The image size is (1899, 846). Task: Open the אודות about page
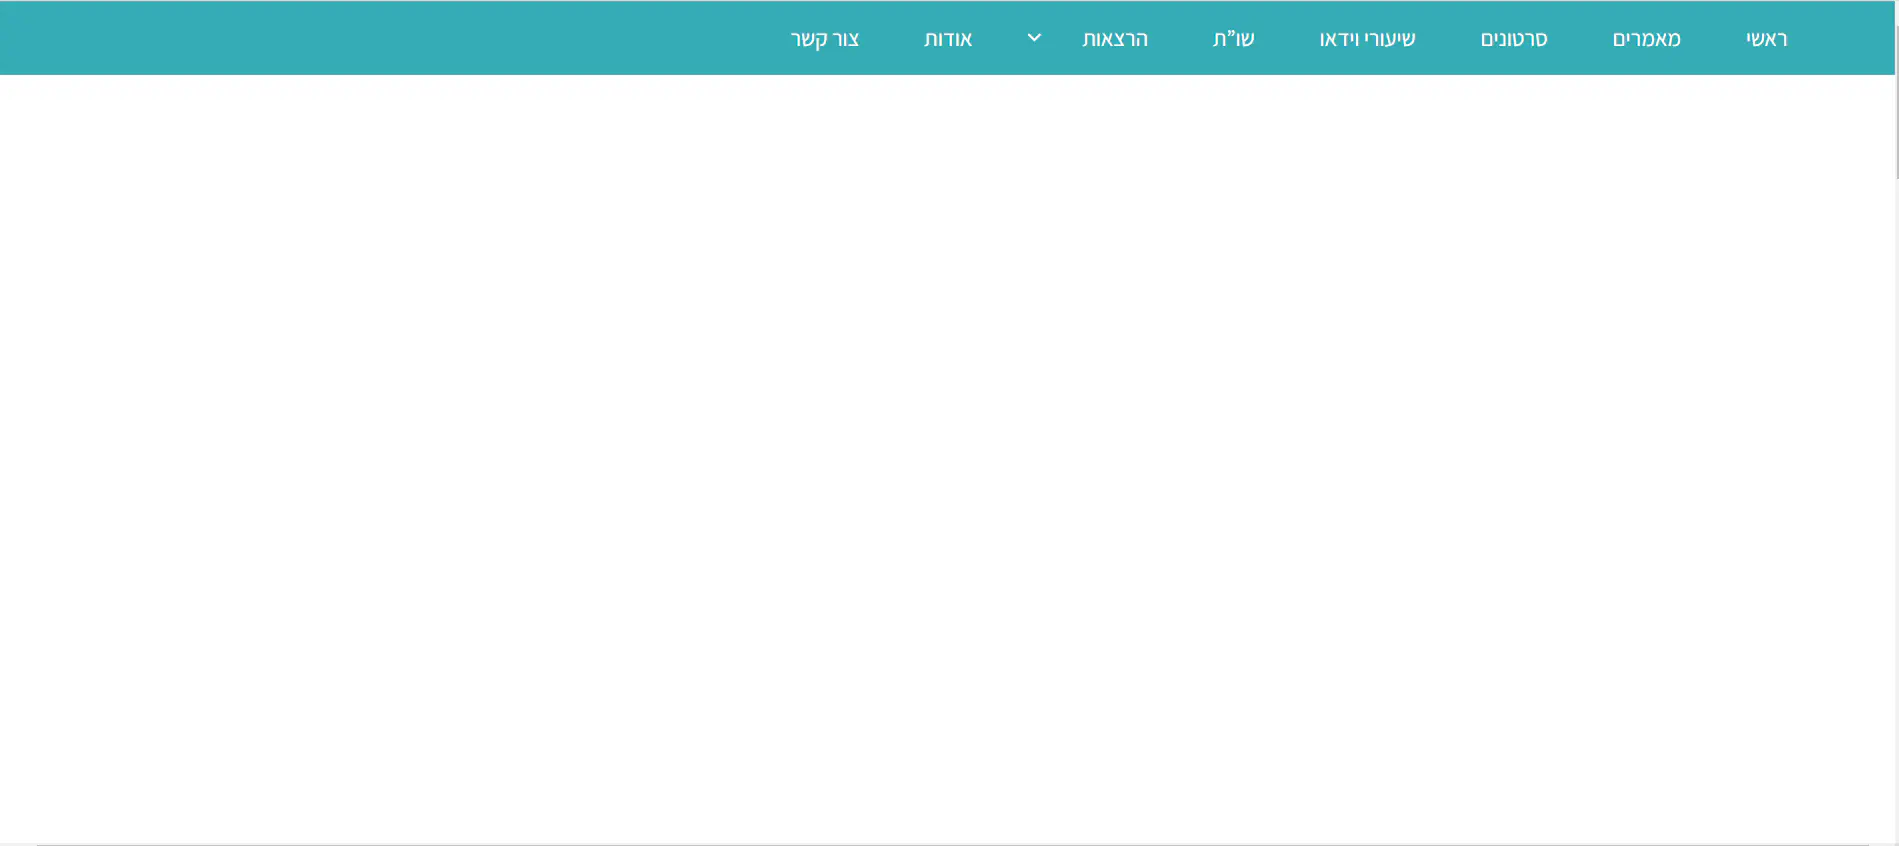[948, 39]
